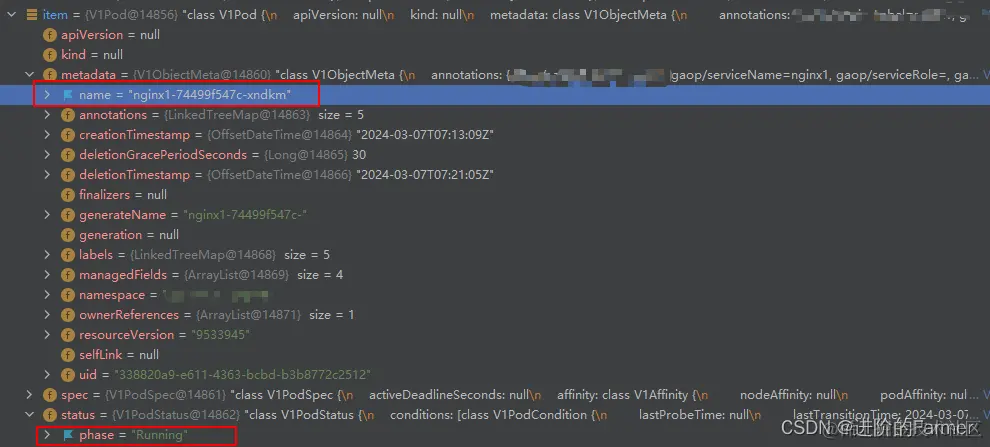Image resolution: width=990 pixels, height=447 pixels.
Task: Click the metadata field icon
Action: [x=49, y=75]
